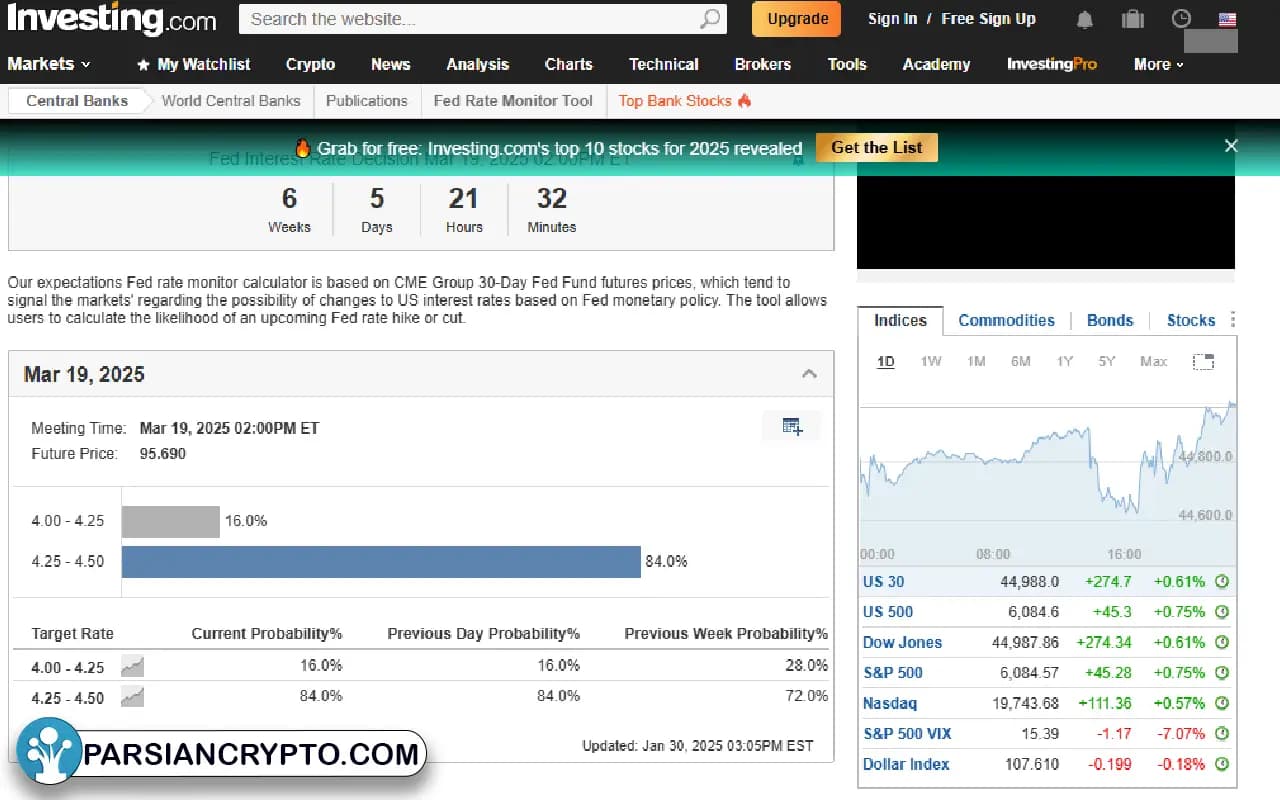This screenshot has height=800, width=1280.
Task: Click the Get the List button
Action: pyautogui.click(x=876, y=147)
